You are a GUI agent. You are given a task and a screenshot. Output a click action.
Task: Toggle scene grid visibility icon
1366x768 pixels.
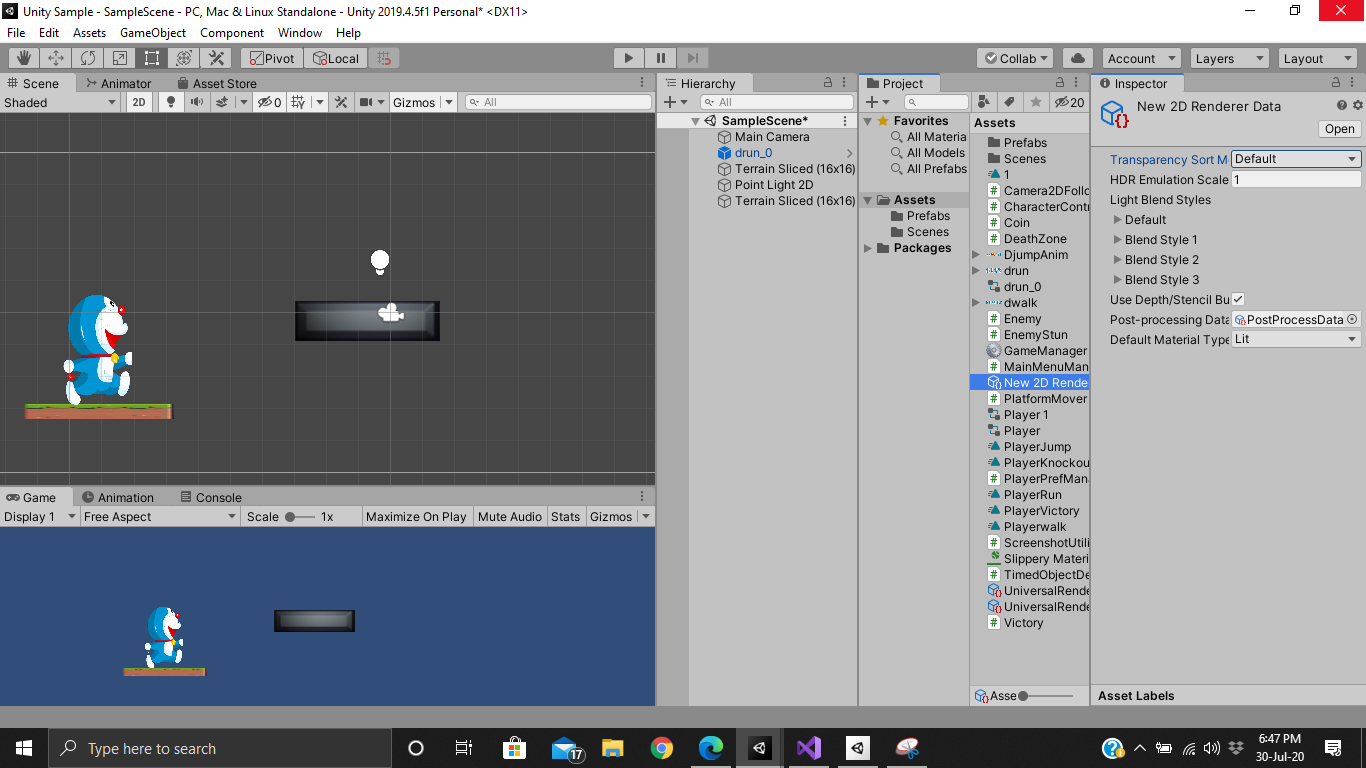coord(297,102)
